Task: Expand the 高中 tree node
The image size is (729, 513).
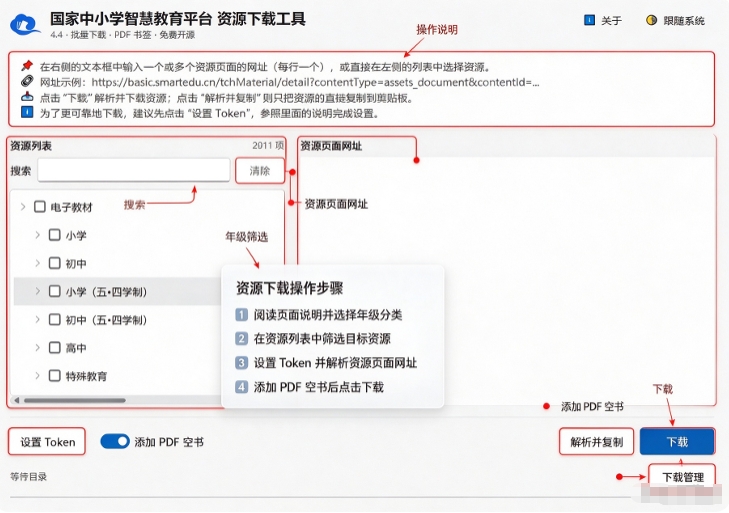Action: point(38,347)
